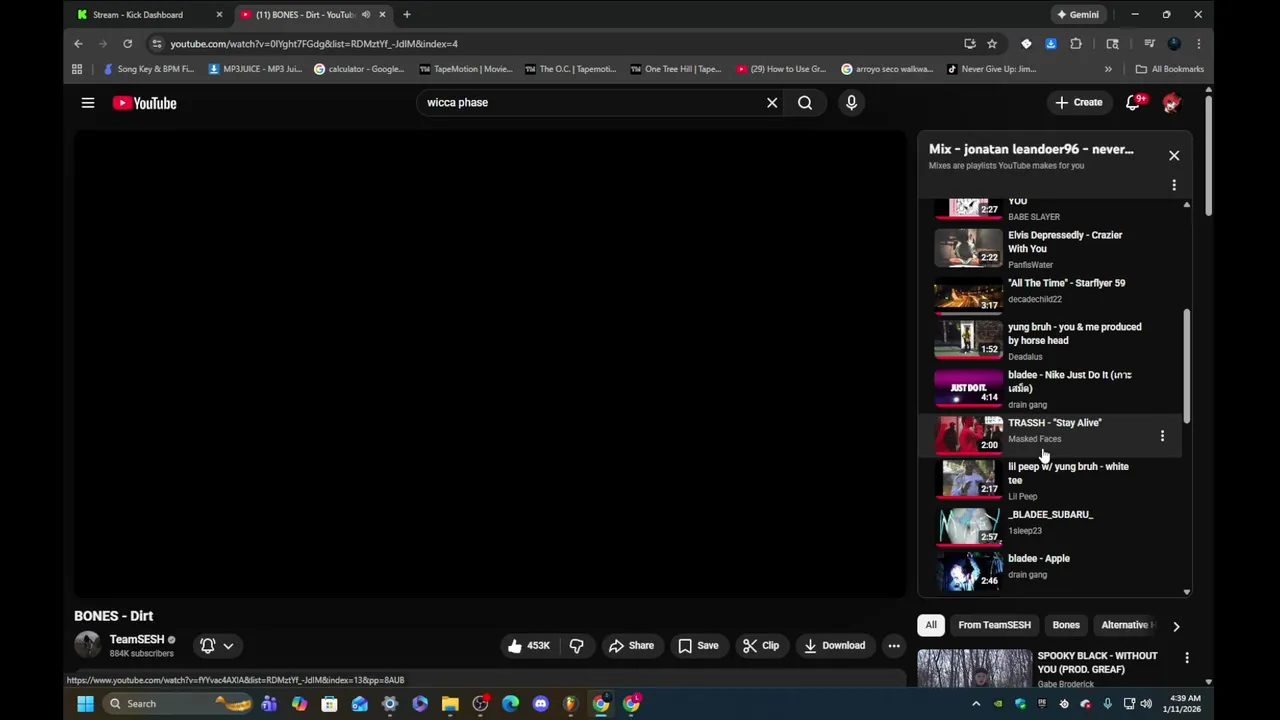Open Chrome extensions puzzle icon

pyautogui.click(x=1076, y=44)
